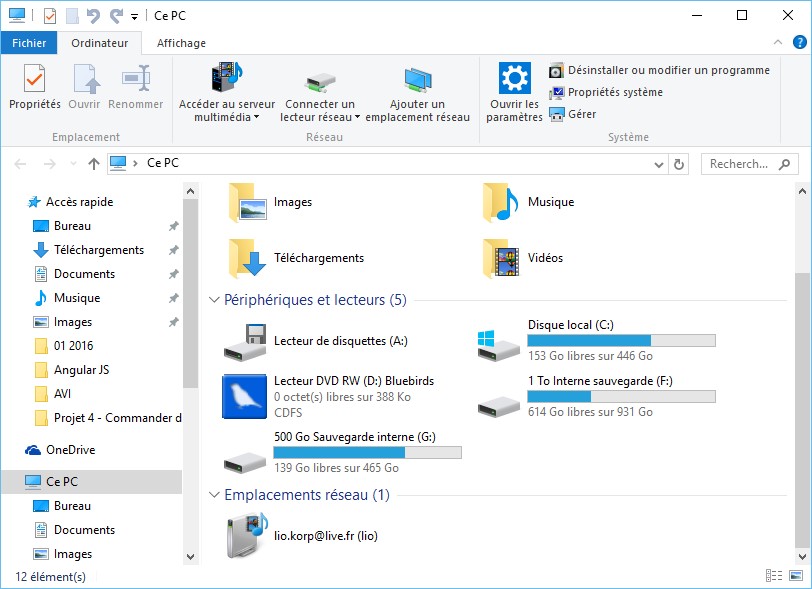Click the Disque local C: usage bar
The image size is (812, 589).
(622, 339)
